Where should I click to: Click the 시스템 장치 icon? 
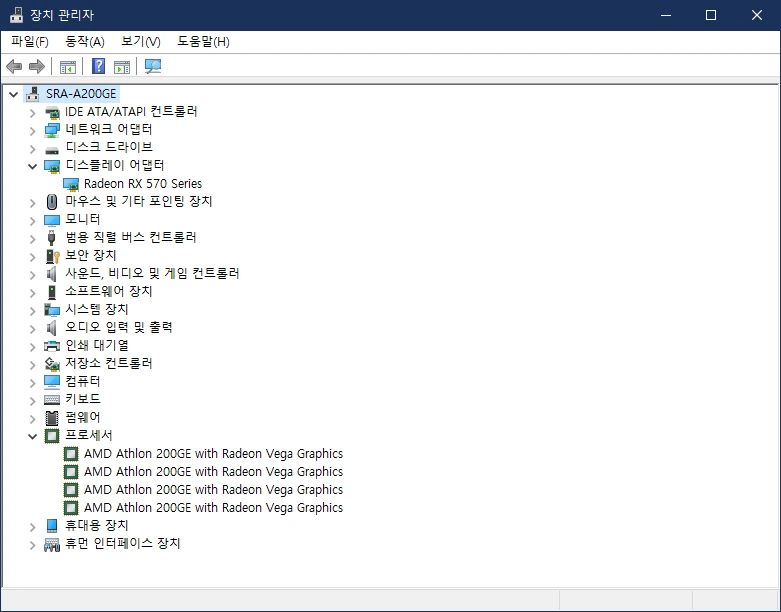tap(52, 310)
